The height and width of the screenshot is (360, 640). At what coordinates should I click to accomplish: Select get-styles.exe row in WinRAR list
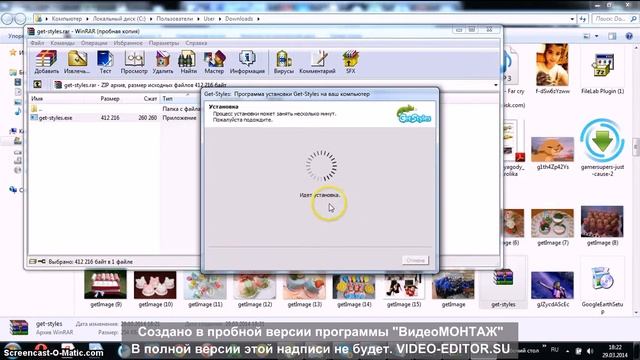tap(115, 118)
